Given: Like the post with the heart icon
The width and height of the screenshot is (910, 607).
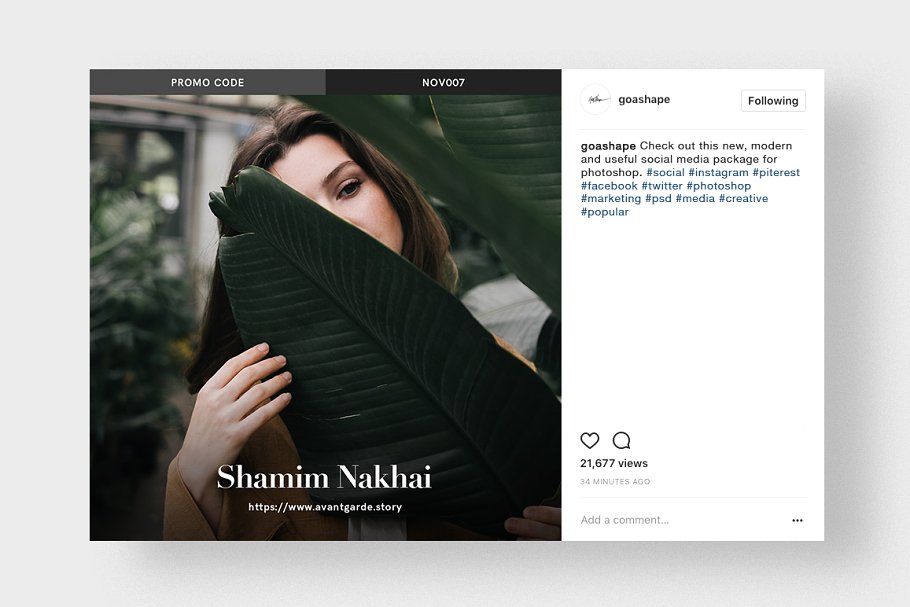Looking at the screenshot, I should click(x=590, y=440).
